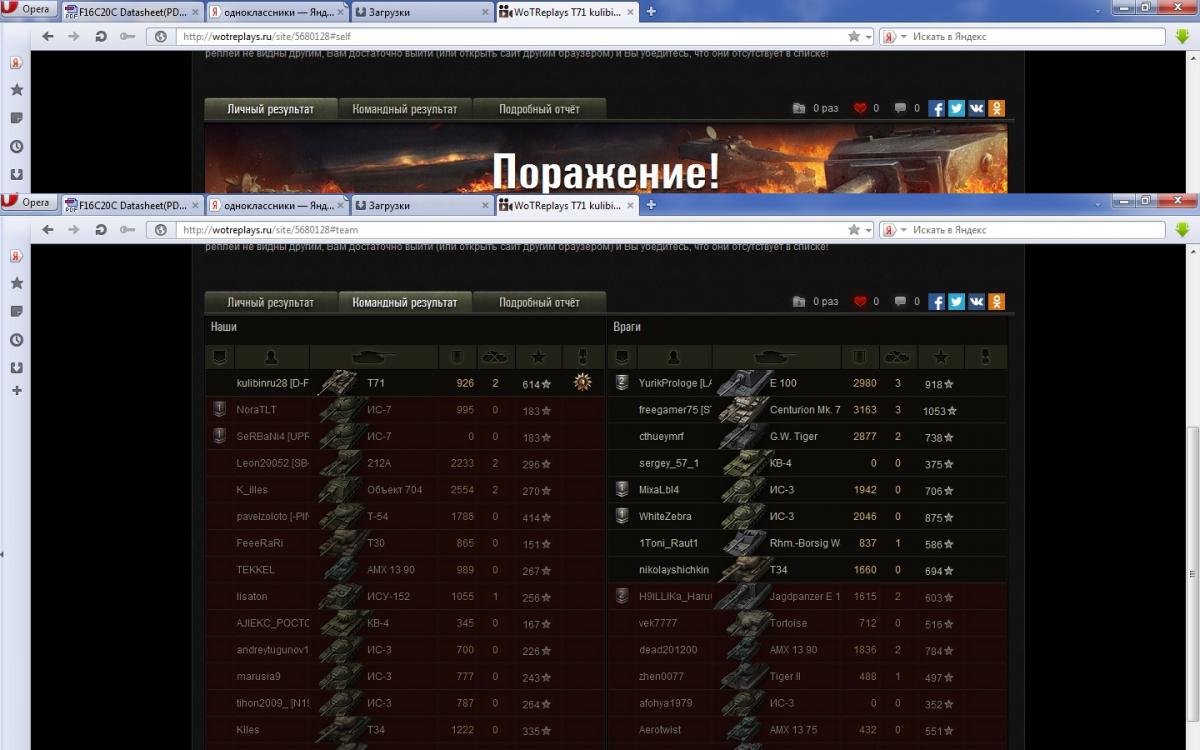Go back in the upper browser window
Screen dimensions: 1200x750
click(x=48, y=36)
